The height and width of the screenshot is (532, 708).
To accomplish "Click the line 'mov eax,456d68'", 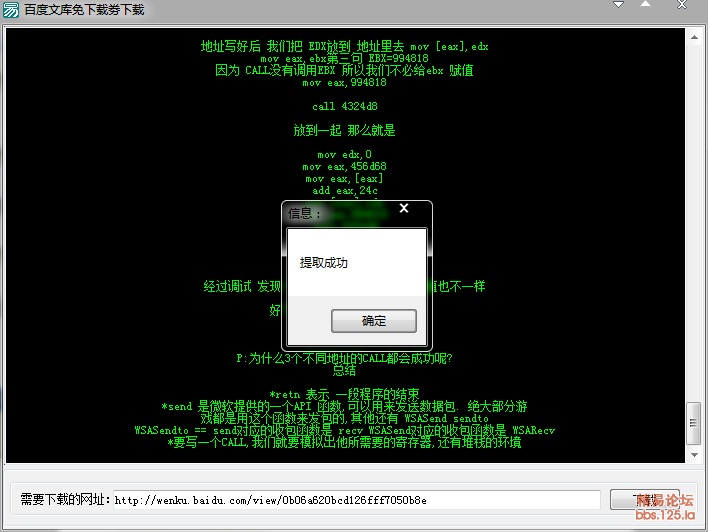I will pos(345,167).
